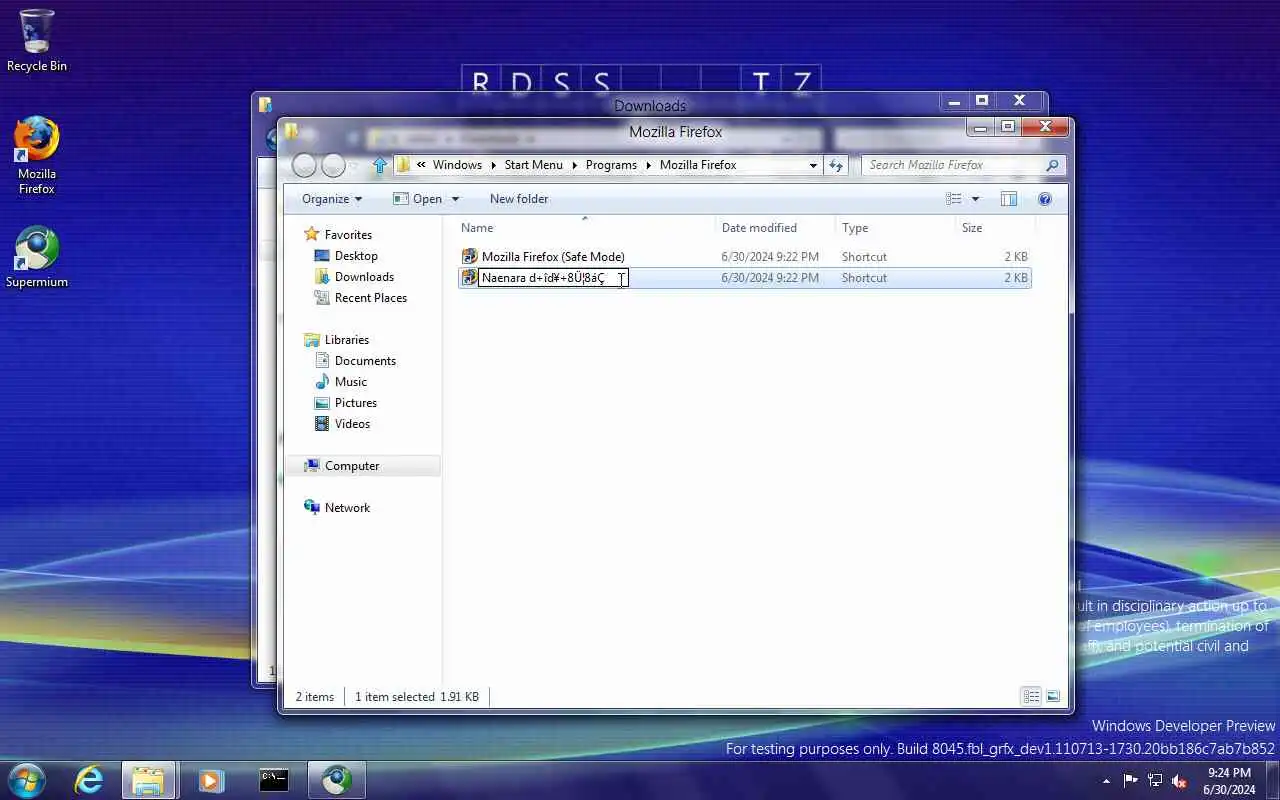Sort by the Name column header

tap(585, 228)
